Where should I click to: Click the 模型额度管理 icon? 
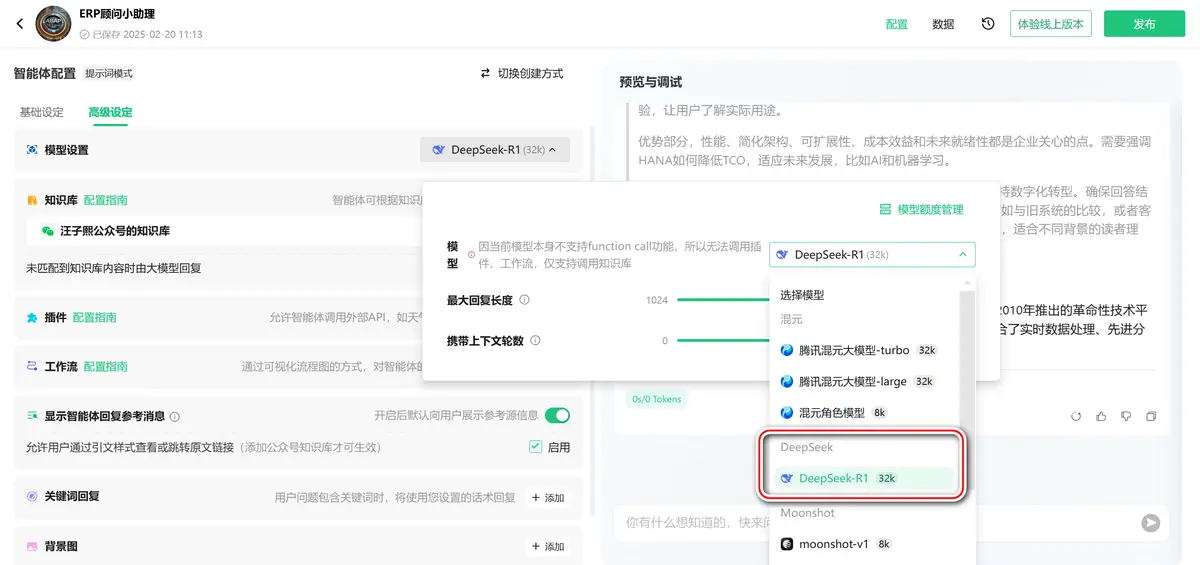point(885,210)
